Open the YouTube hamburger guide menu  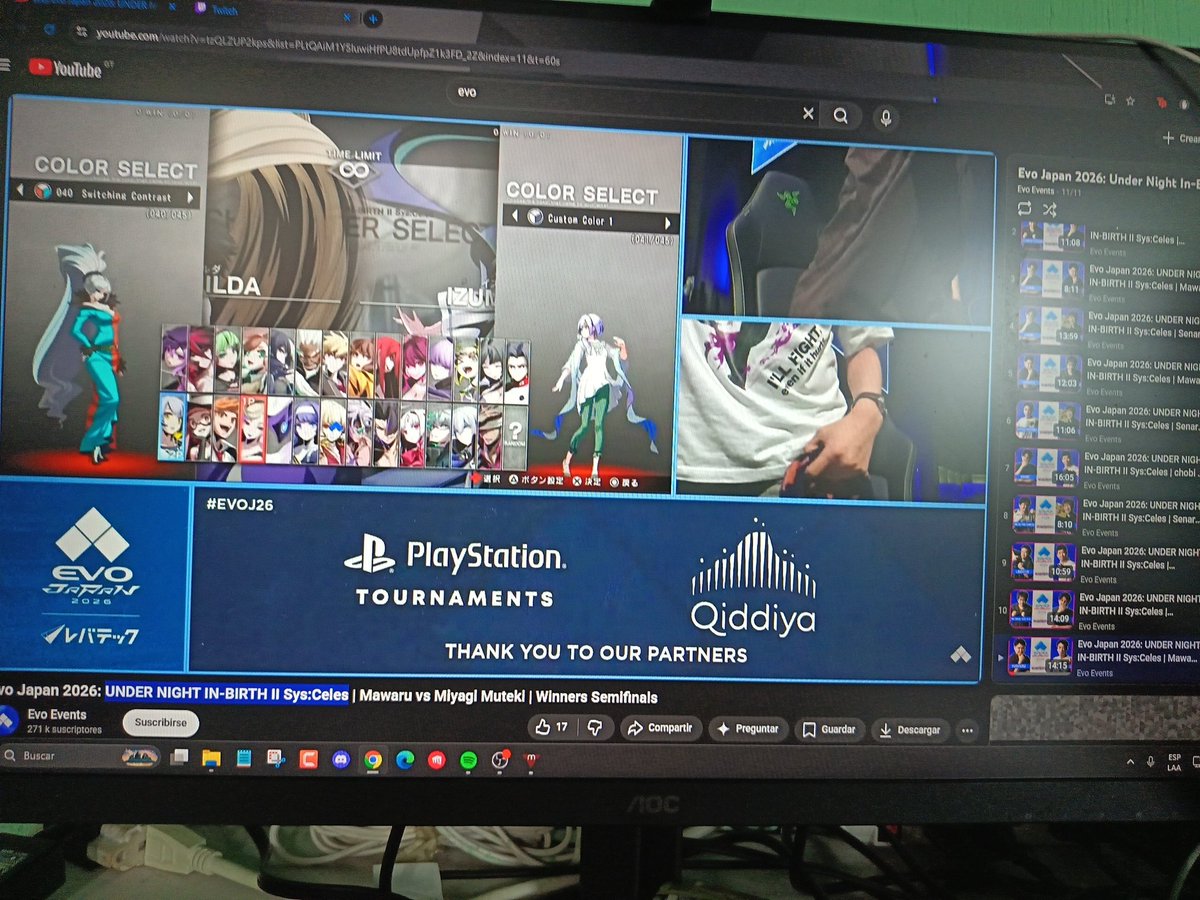5,65
